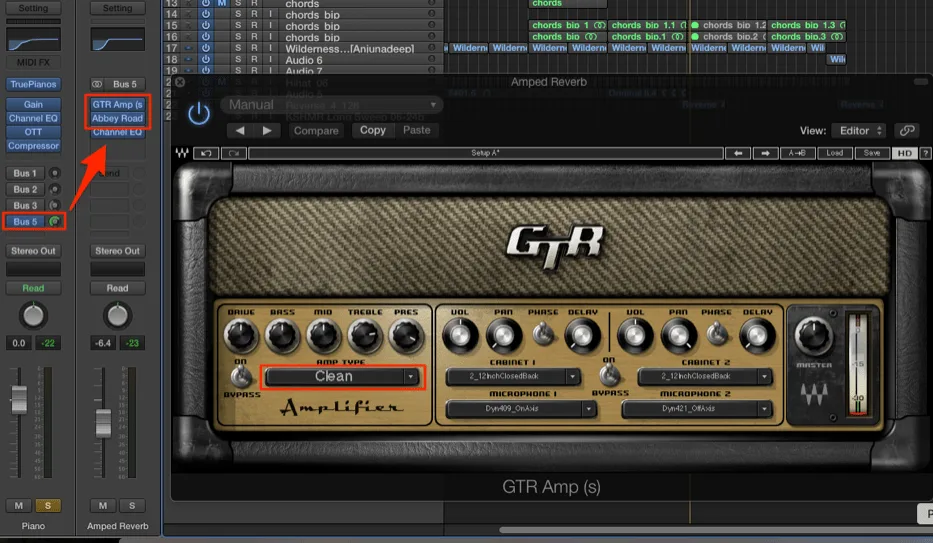Adjust the Piano channel pan knob
This screenshot has height=543, width=933.
(x=33, y=316)
